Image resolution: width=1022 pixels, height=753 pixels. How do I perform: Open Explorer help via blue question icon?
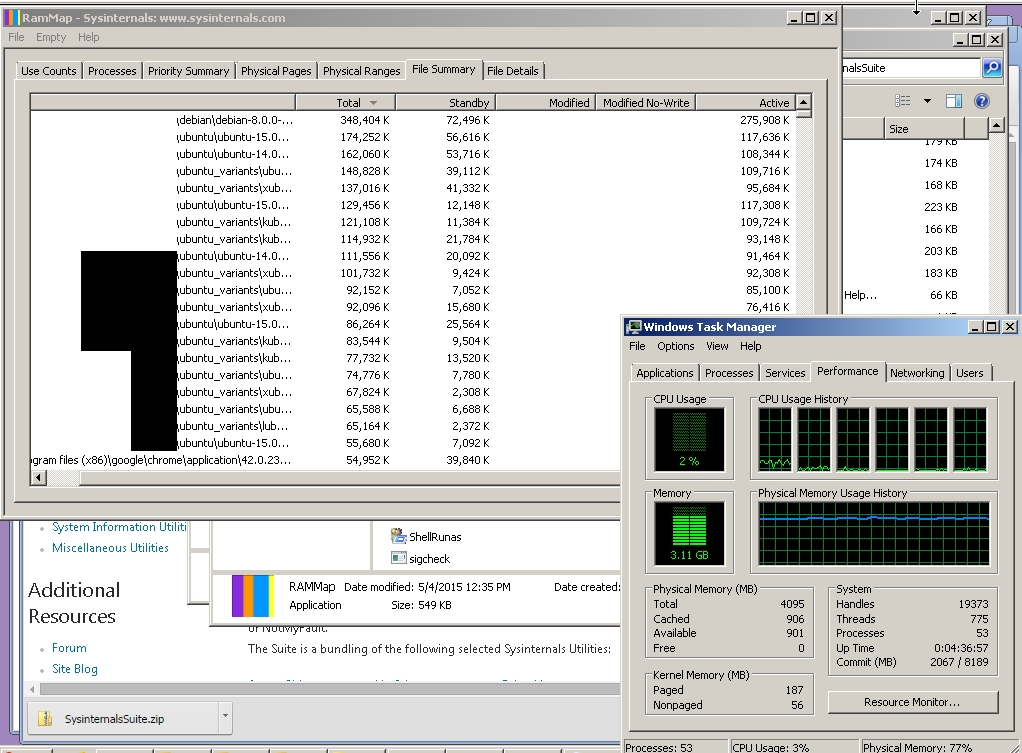pos(982,101)
